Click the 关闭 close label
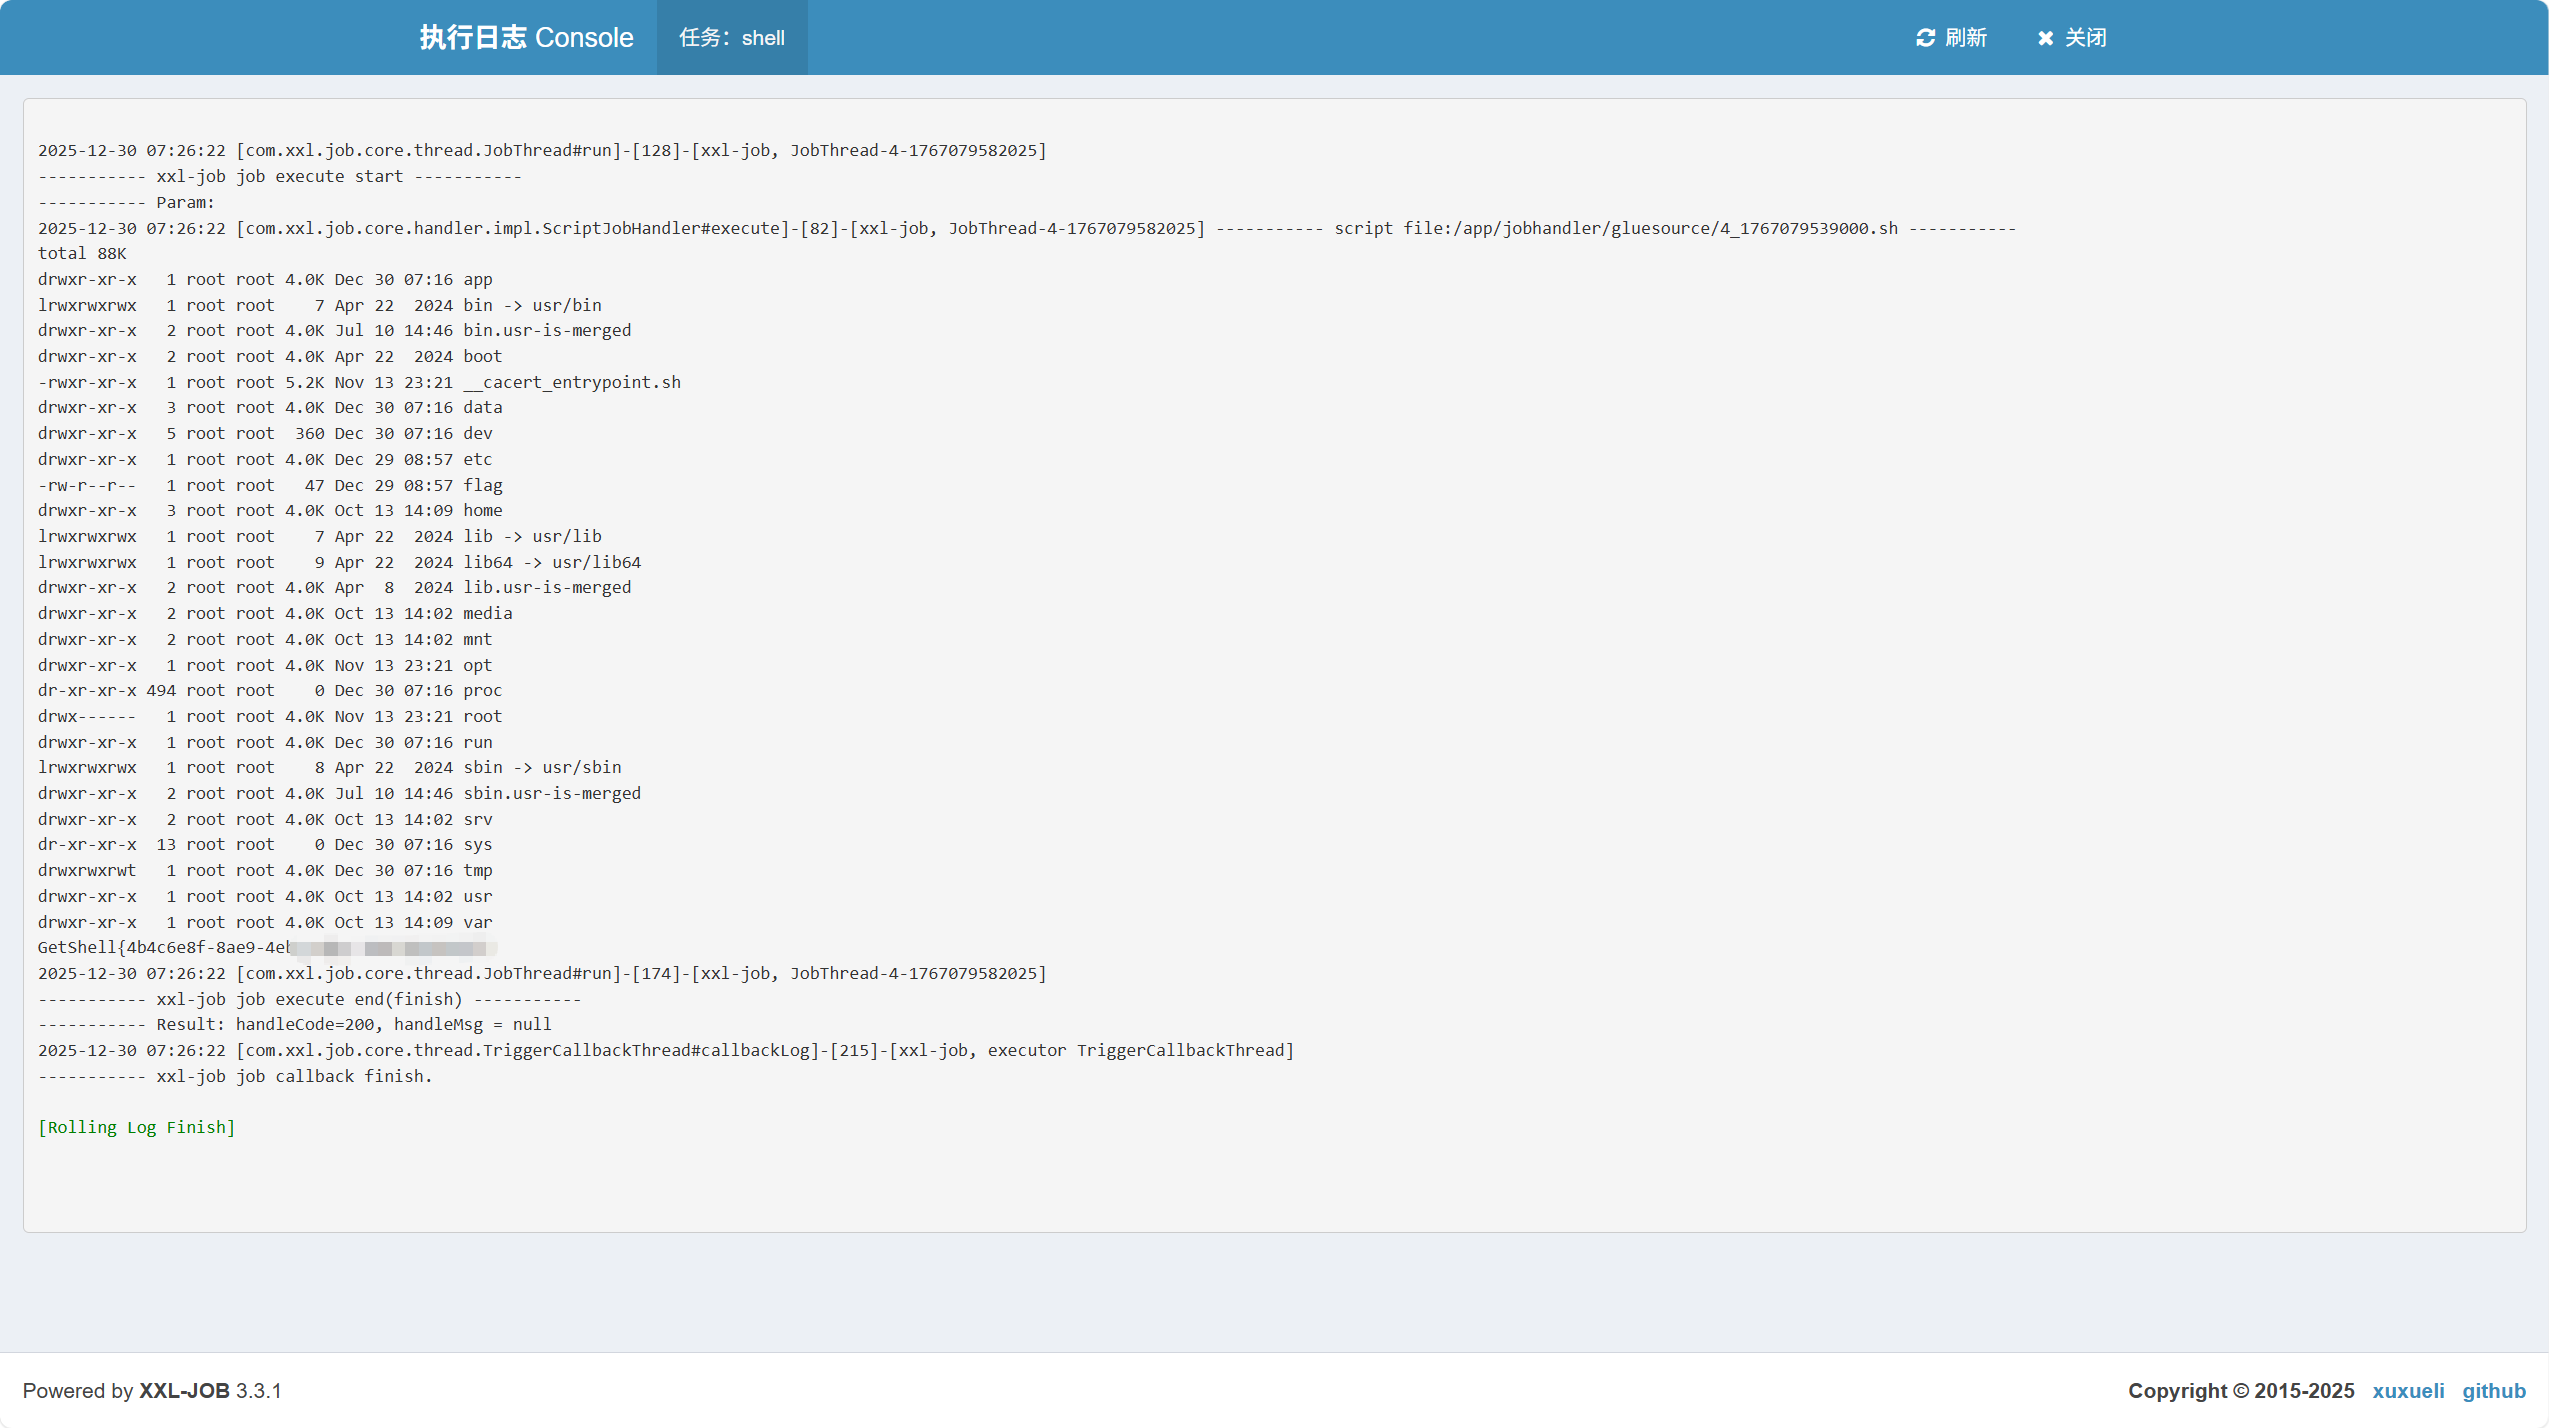 [2085, 38]
